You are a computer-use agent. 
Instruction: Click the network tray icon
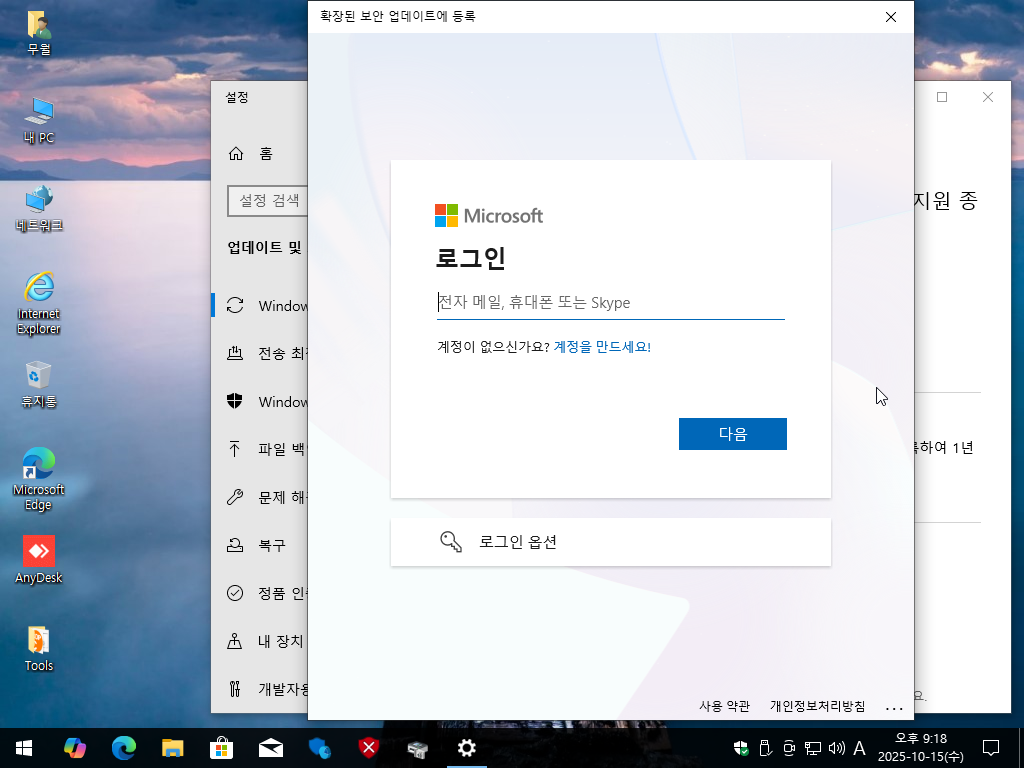click(812, 748)
